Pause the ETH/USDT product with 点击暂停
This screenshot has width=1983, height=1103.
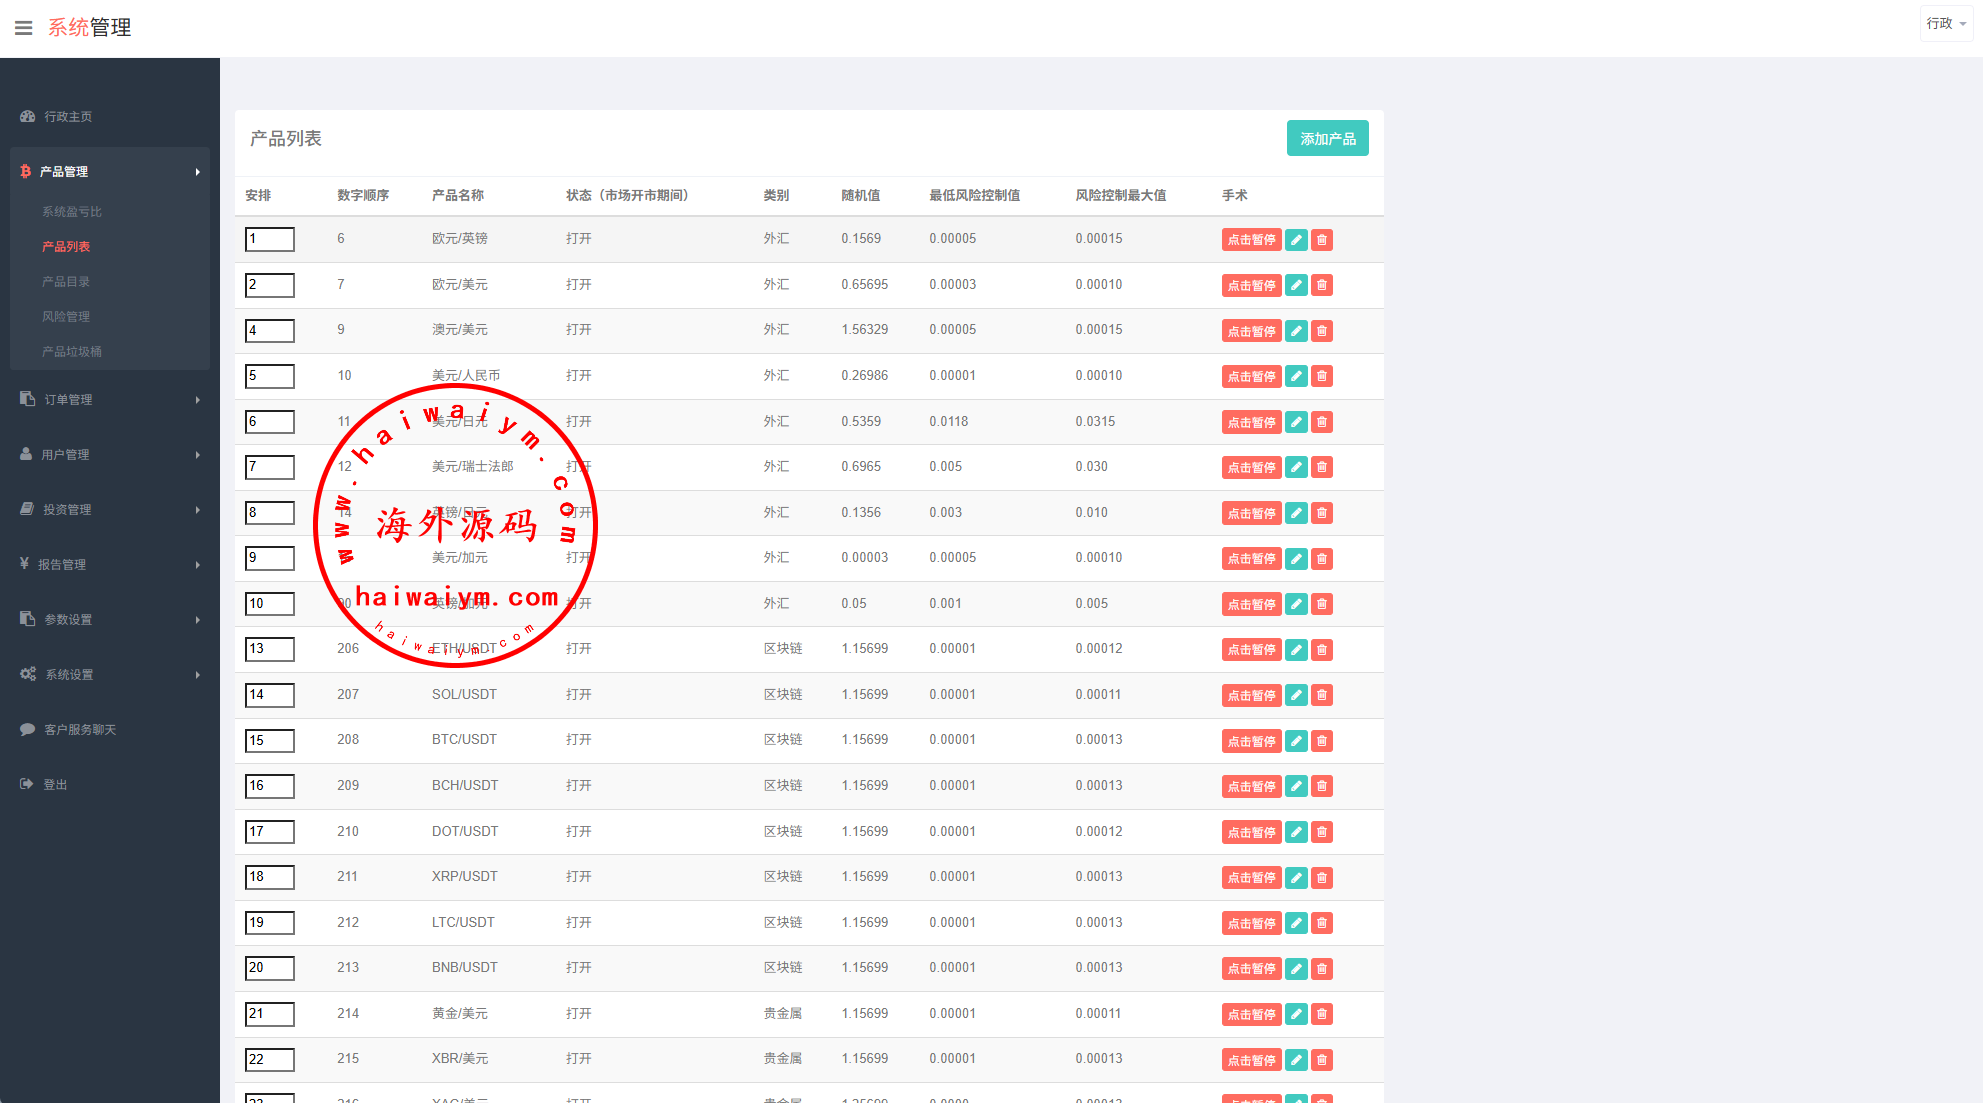[x=1251, y=650]
